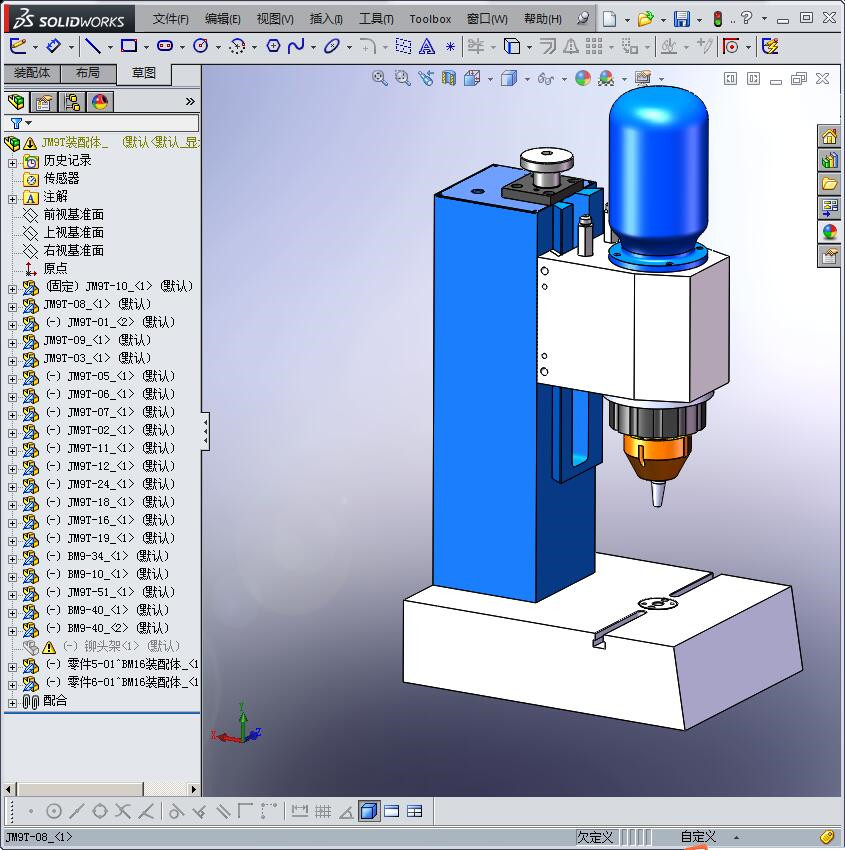Toggle the angle snap

[x=346, y=811]
